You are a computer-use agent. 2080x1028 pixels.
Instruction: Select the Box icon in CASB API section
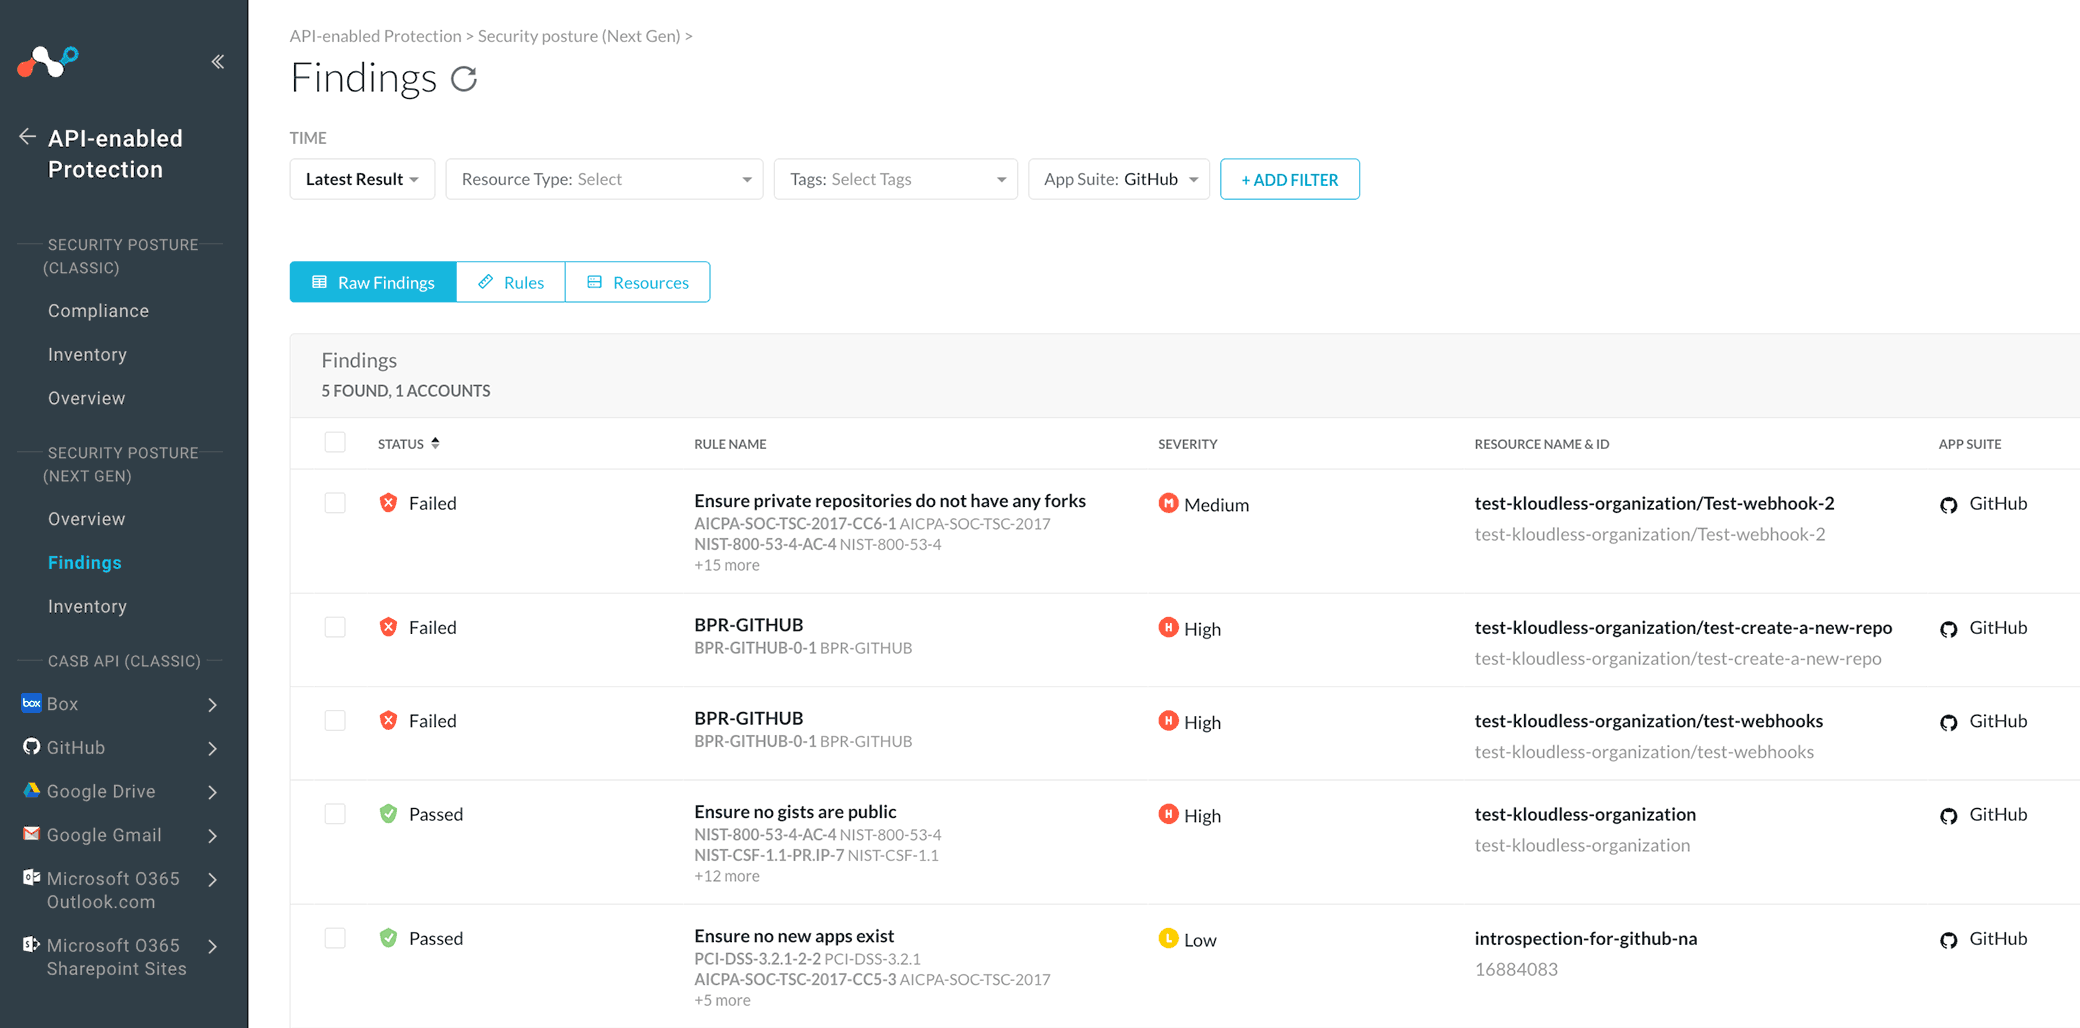(31, 703)
